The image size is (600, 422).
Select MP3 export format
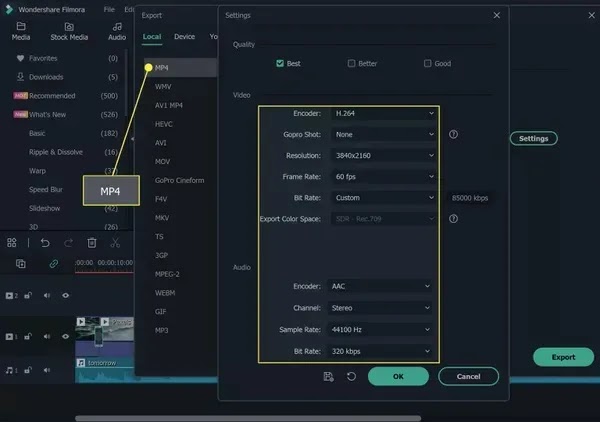pos(161,331)
